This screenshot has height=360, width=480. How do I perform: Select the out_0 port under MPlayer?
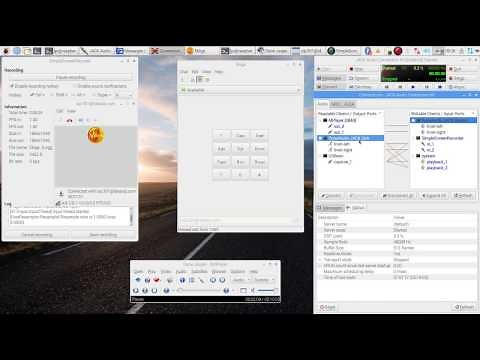[x=339, y=126]
